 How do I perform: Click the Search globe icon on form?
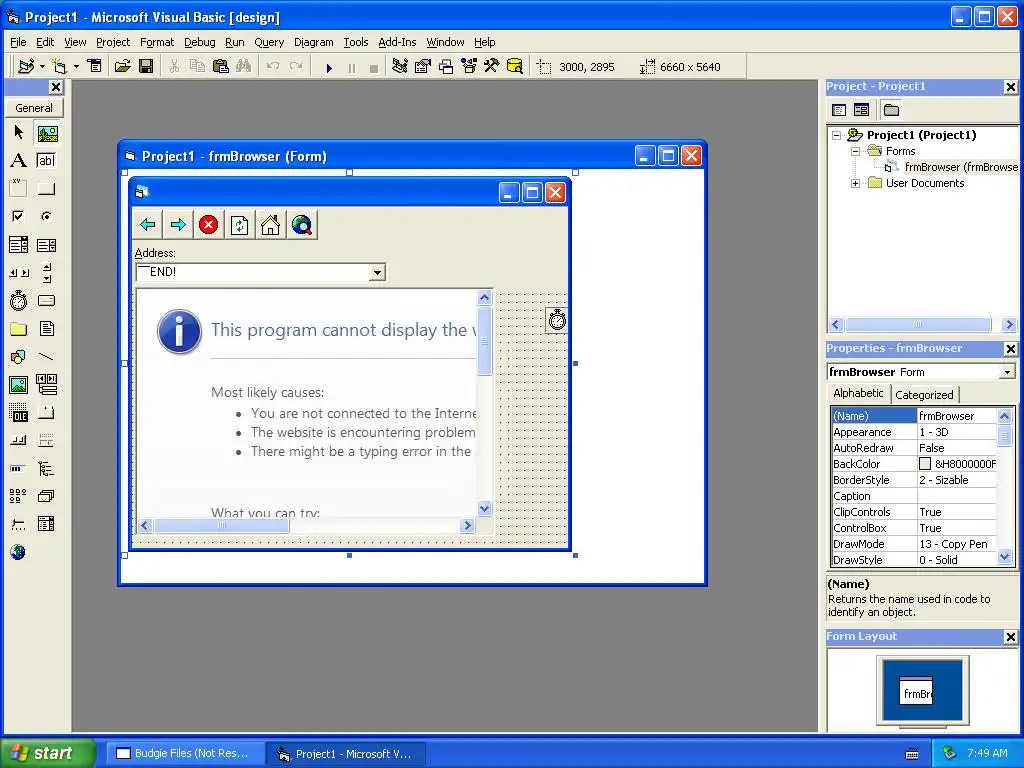302,225
